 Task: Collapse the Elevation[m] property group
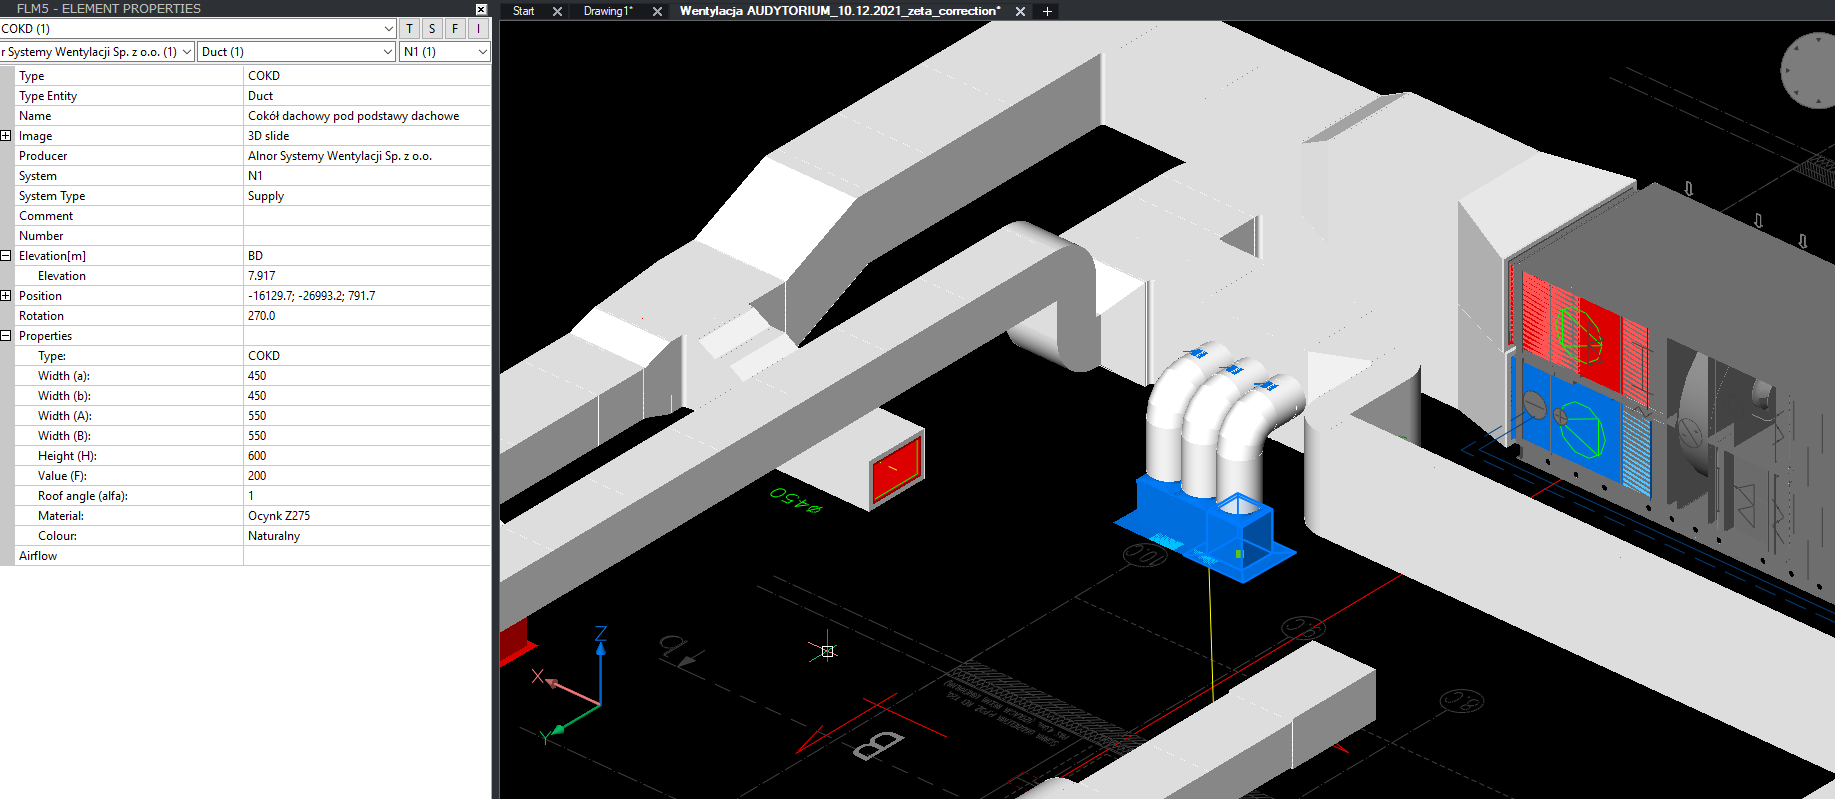(x=6, y=256)
